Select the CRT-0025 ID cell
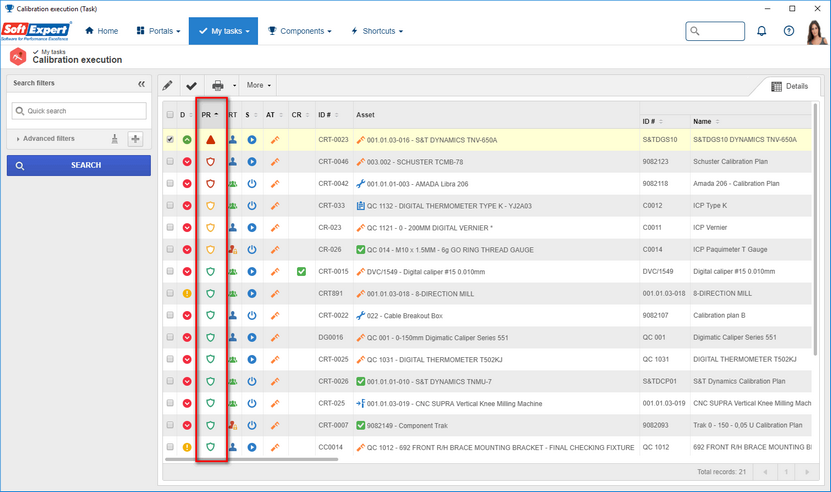The height and width of the screenshot is (492, 831). (333, 359)
